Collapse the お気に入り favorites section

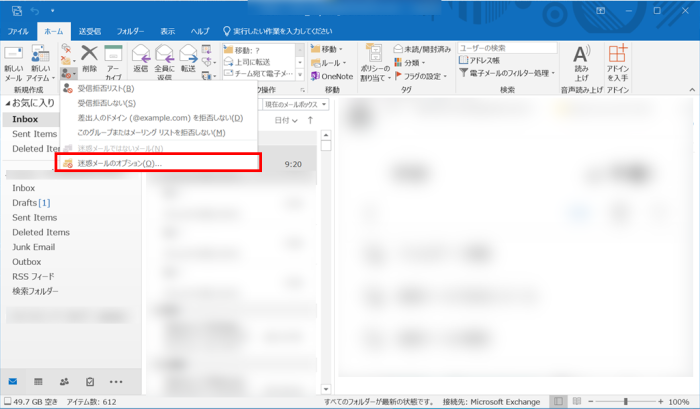[x=6, y=103]
